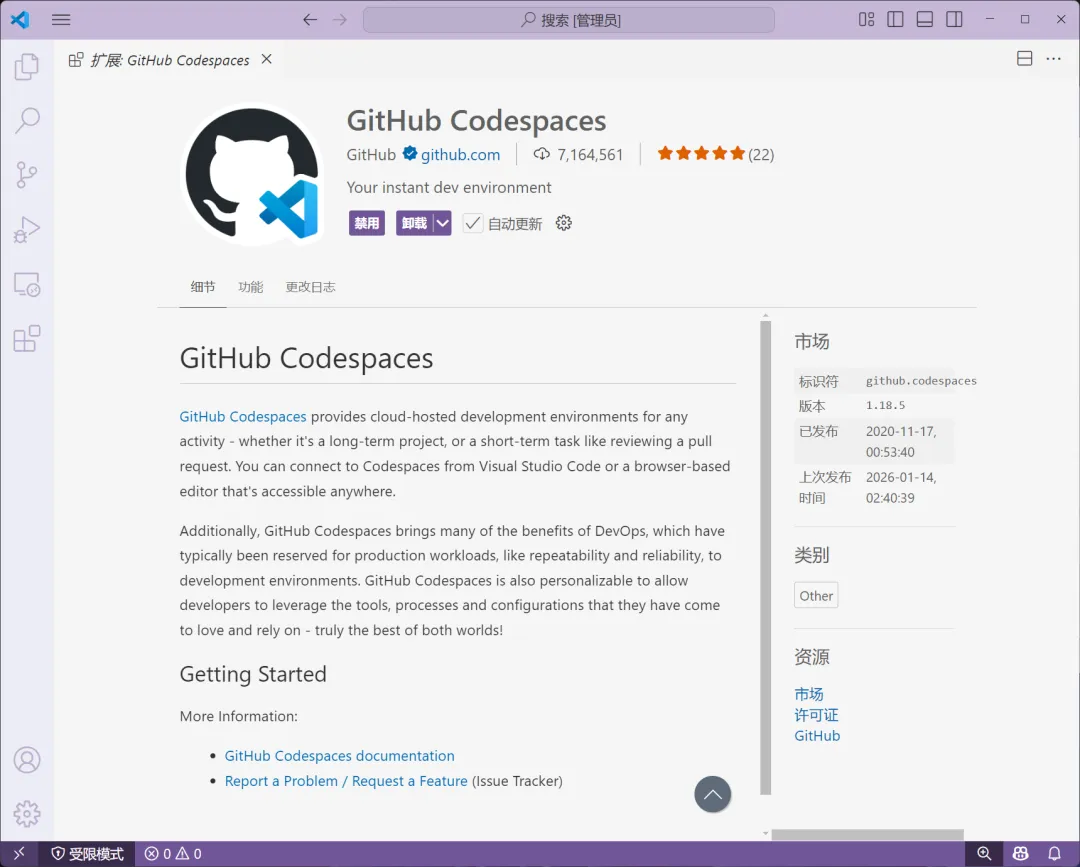
Task: Click the scrollbar up arrow
Action: [x=766, y=316]
